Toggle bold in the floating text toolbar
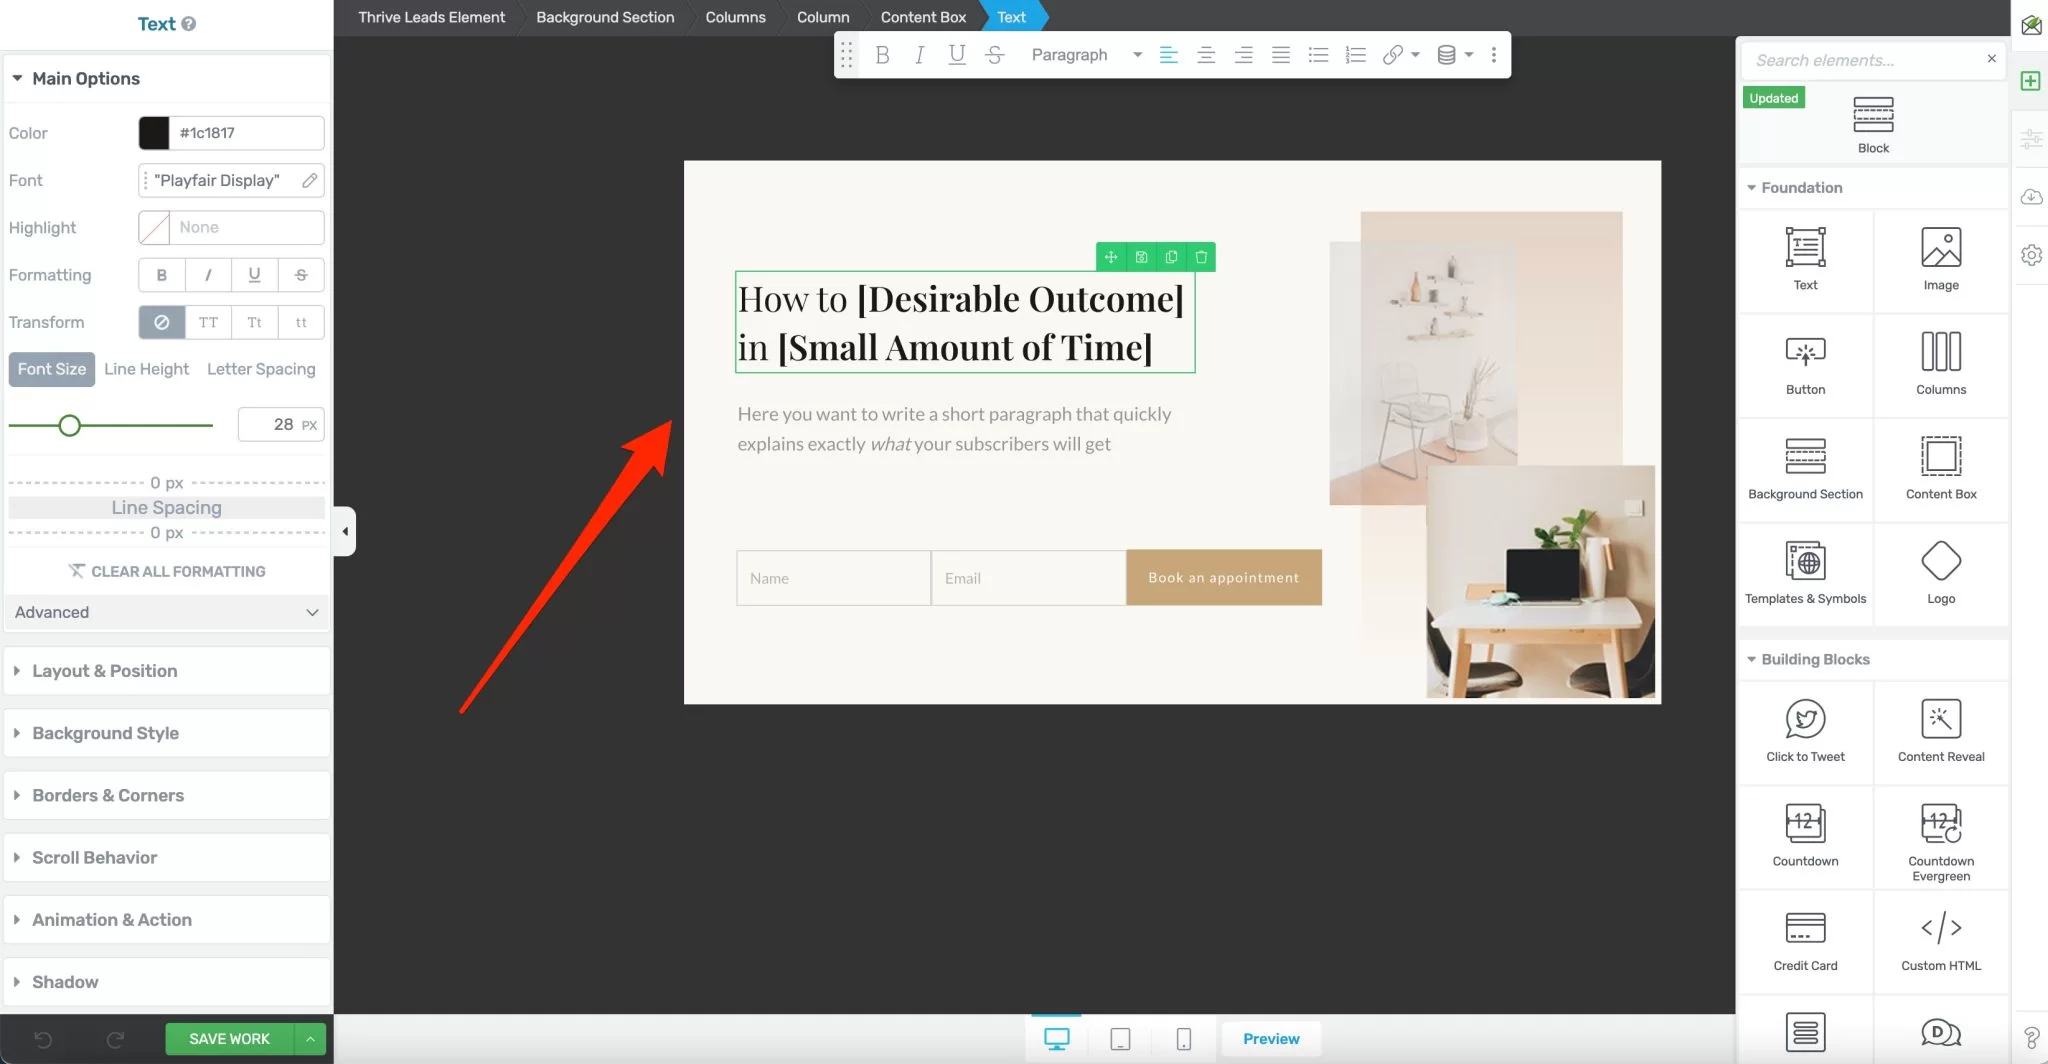 click(882, 55)
